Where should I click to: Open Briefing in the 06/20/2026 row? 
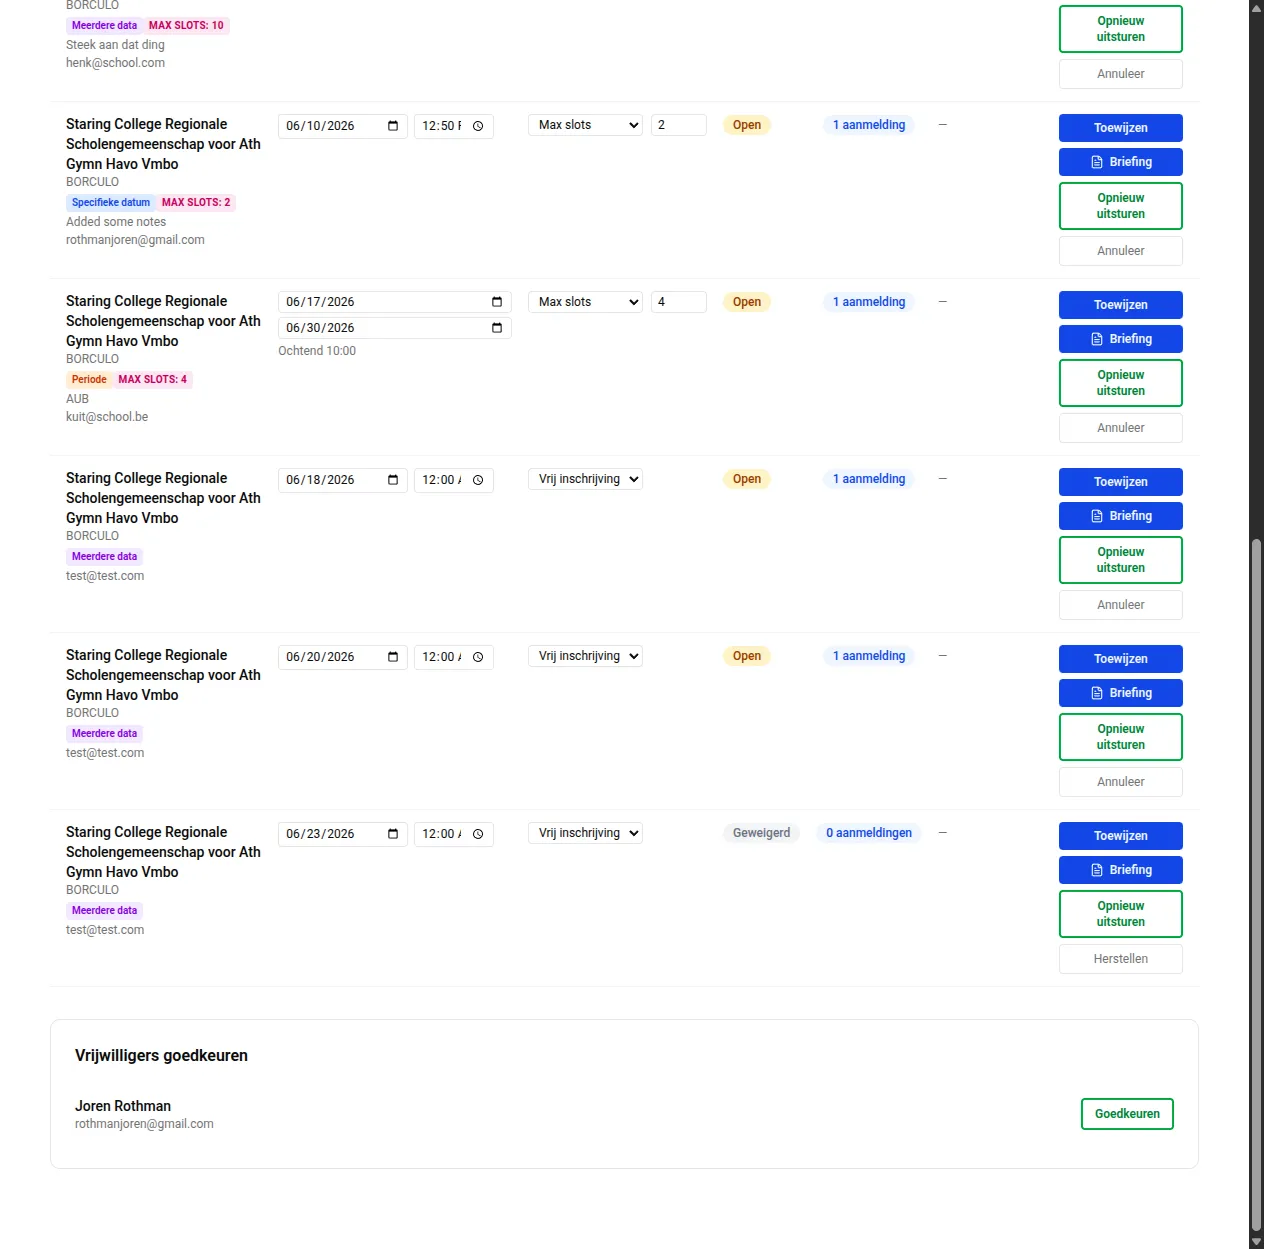click(x=1121, y=693)
